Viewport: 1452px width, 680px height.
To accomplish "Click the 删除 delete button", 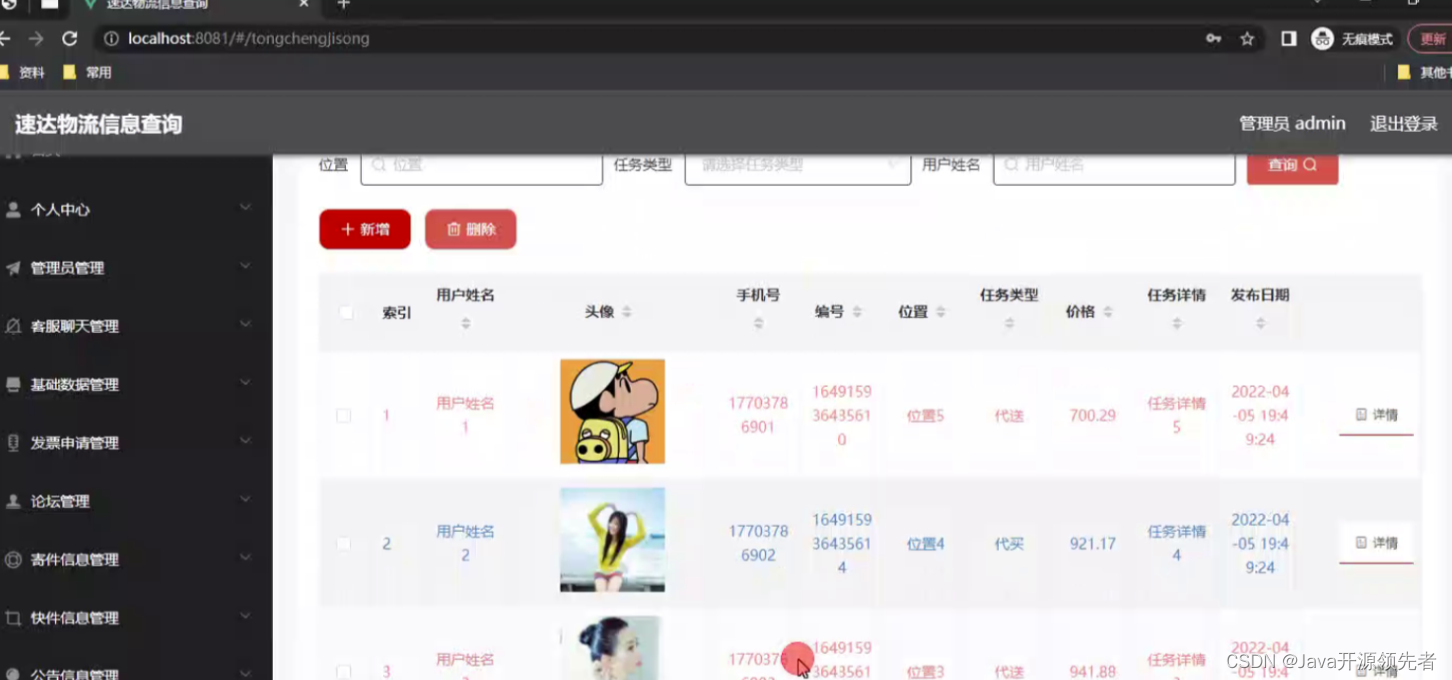I will (470, 229).
